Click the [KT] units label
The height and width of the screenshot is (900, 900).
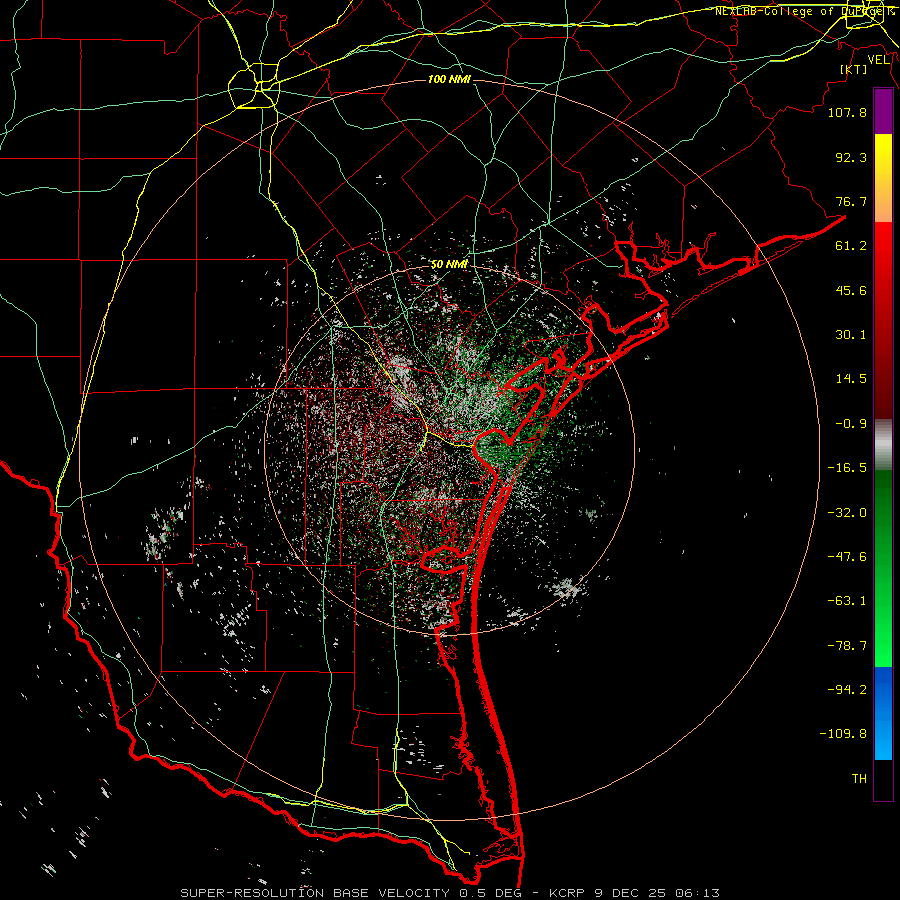[x=853, y=69]
